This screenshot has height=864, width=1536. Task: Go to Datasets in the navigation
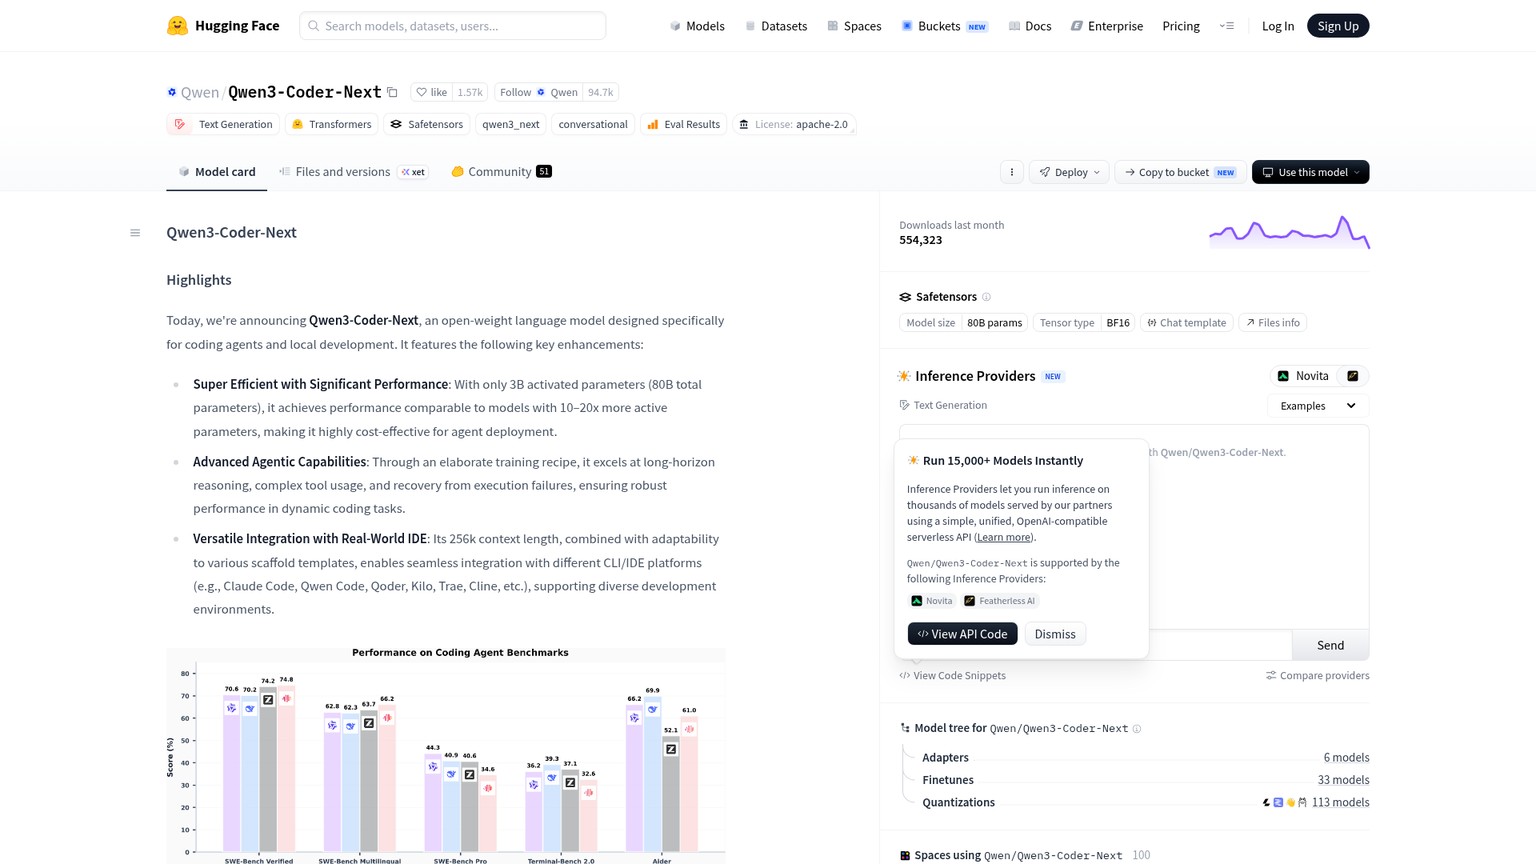pyautogui.click(x=776, y=26)
